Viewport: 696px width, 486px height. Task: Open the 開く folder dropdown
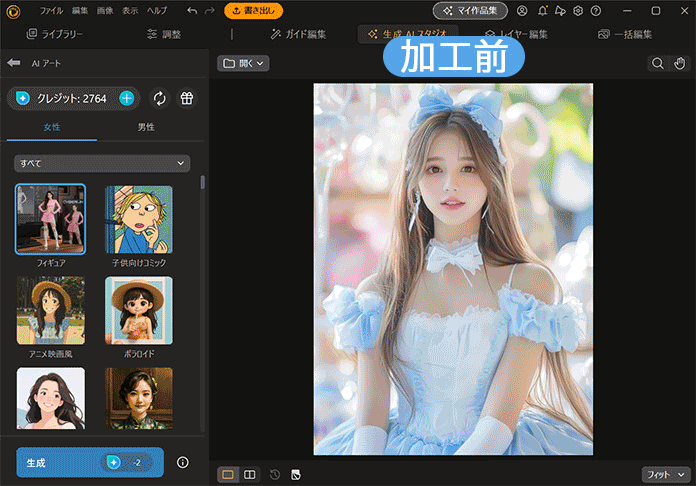pyautogui.click(x=243, y=63)
